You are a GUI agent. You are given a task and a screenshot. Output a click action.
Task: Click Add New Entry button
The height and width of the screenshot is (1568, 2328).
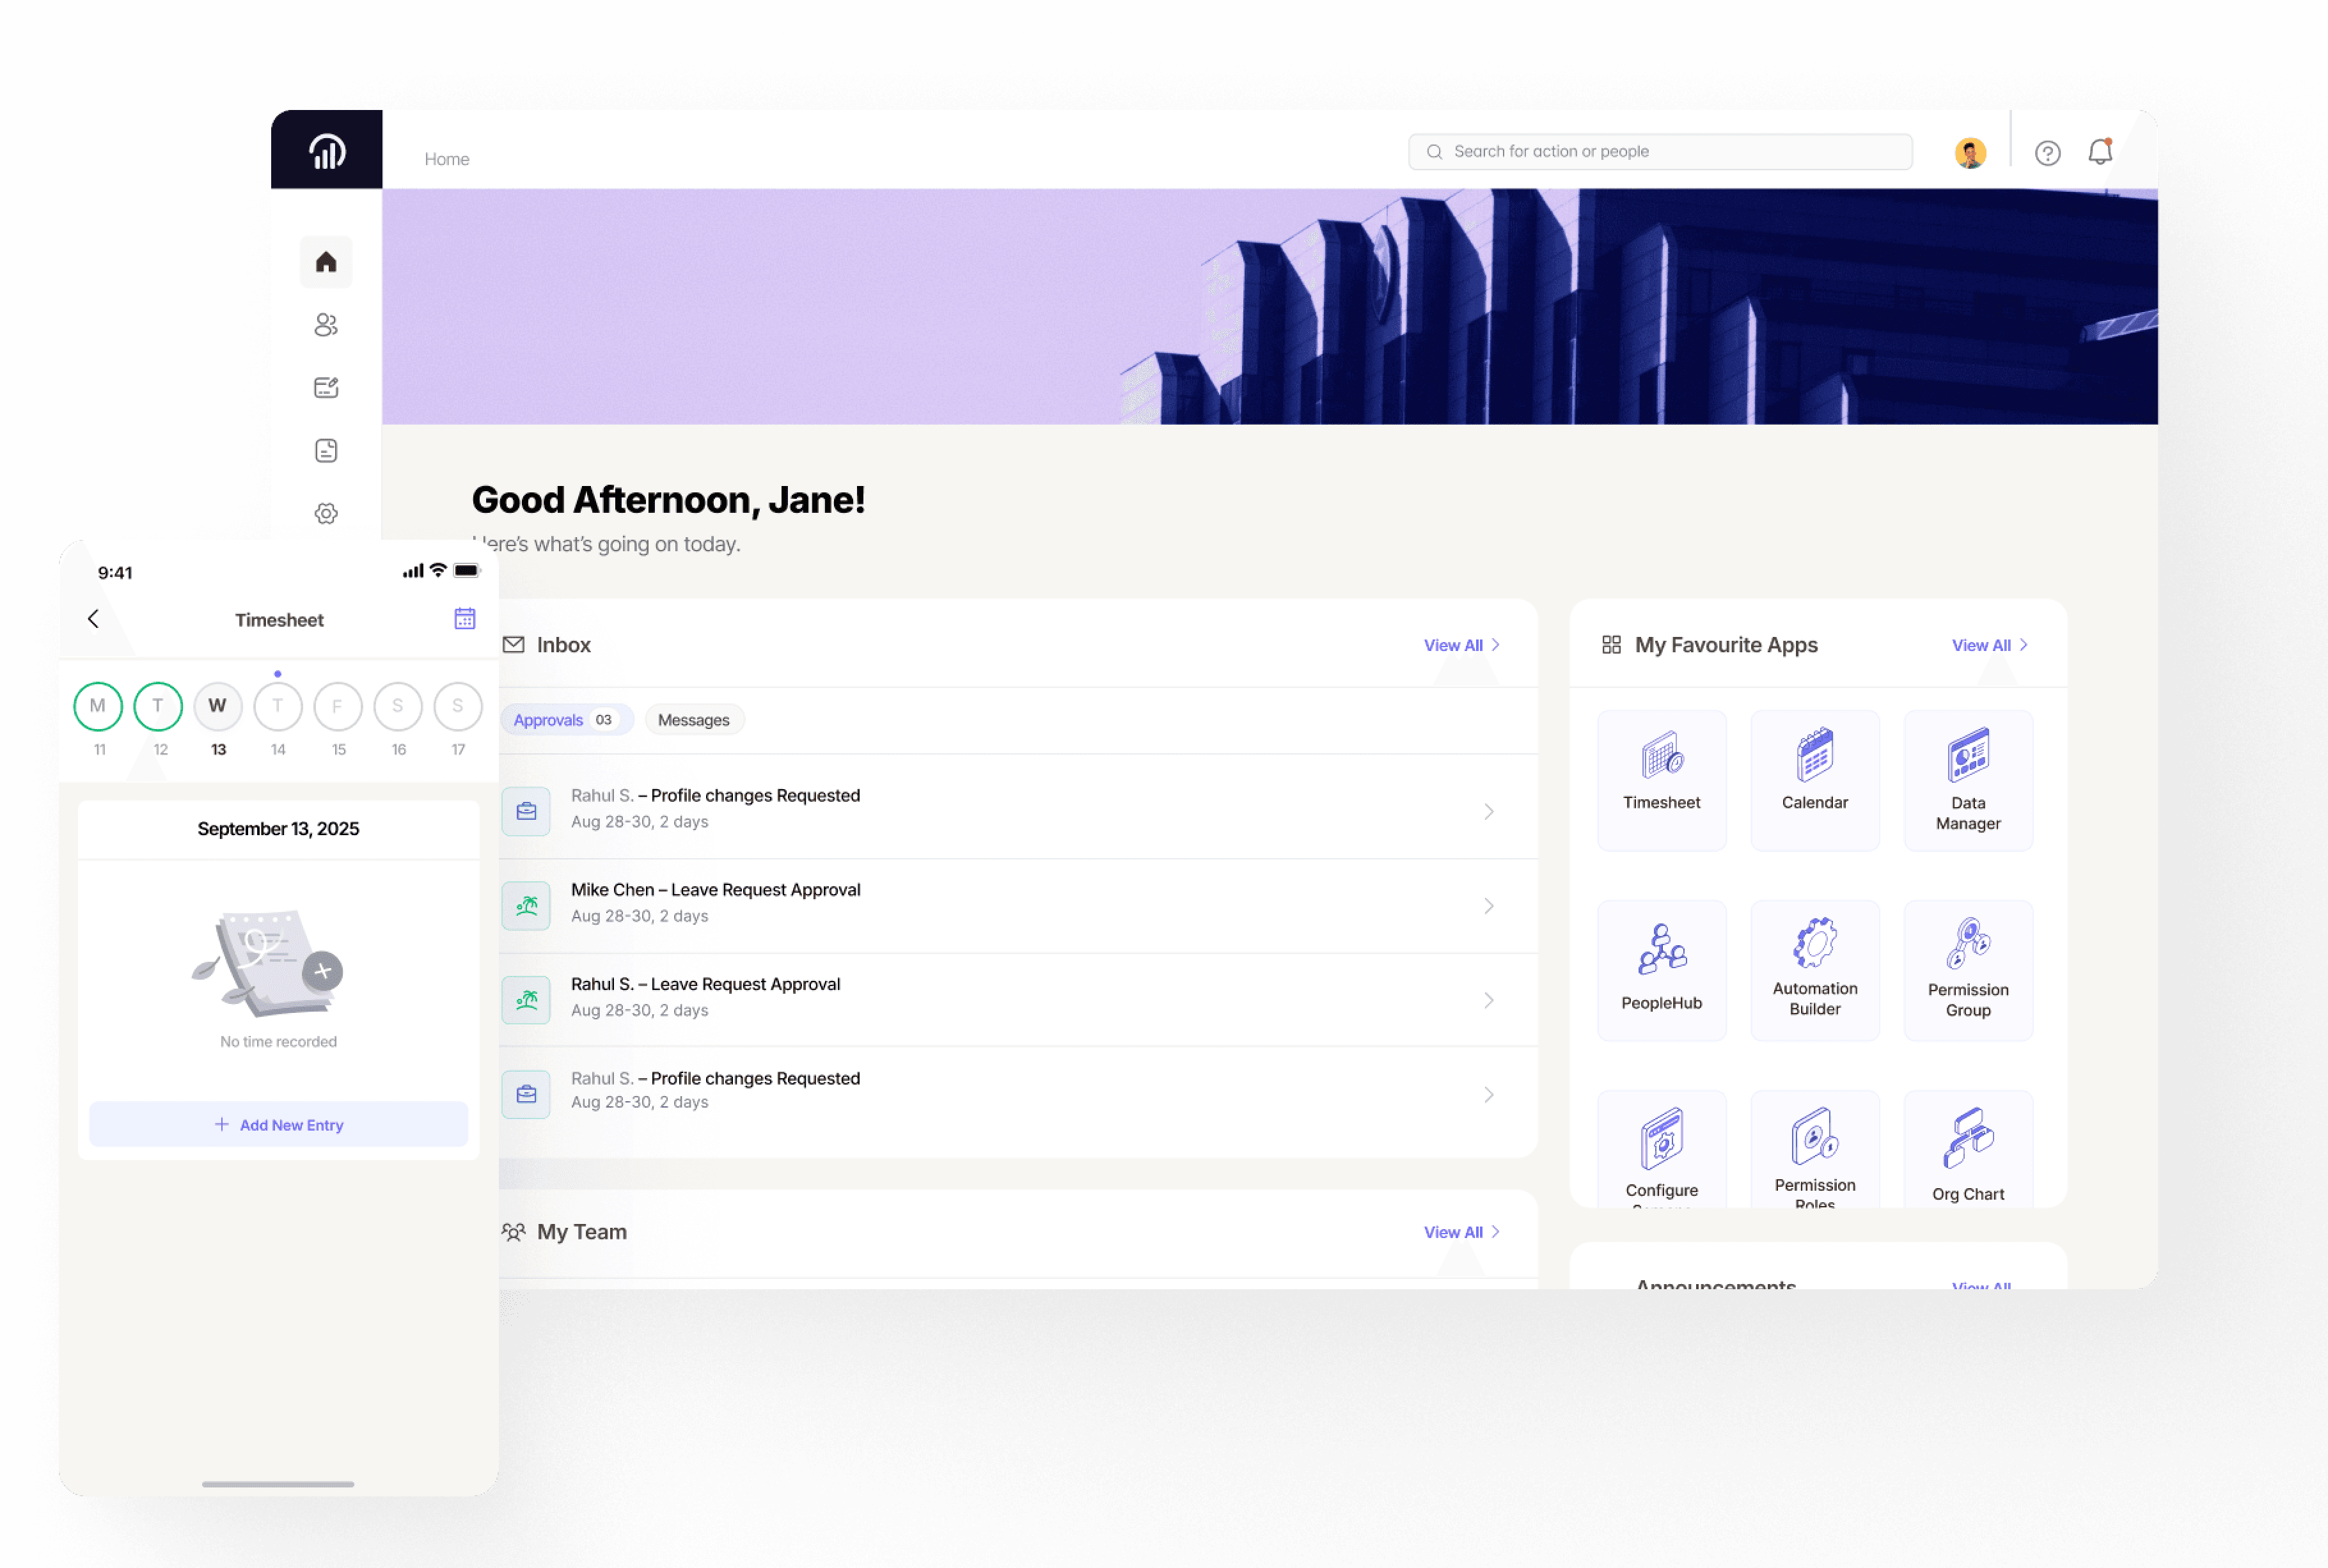point(278,1125)
